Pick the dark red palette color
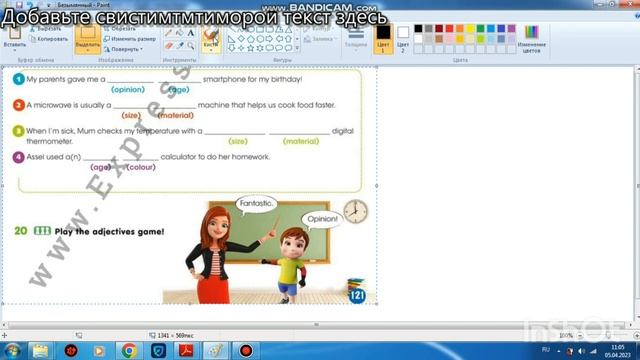640x360 pixels. tap(439, 28)
